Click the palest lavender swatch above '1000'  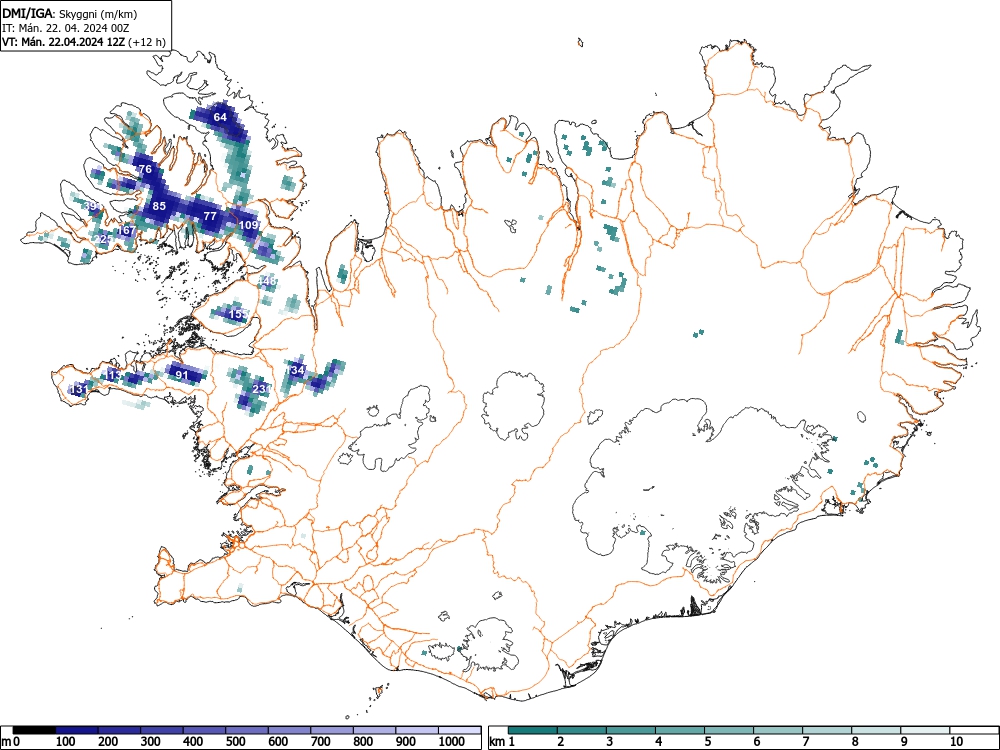(459, 730)
